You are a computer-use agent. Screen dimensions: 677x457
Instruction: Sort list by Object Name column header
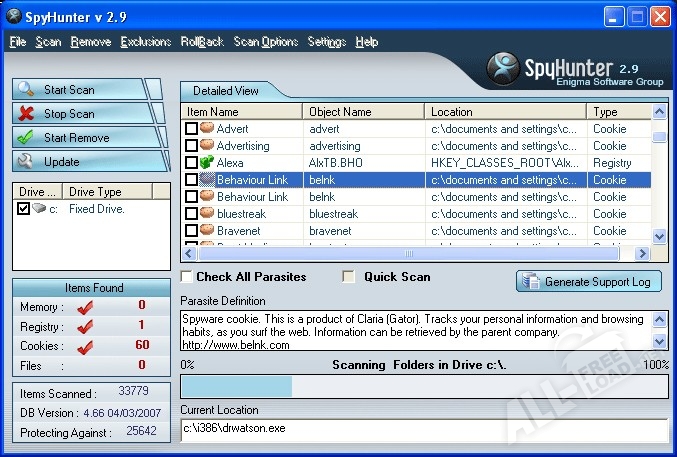point(364,112)
